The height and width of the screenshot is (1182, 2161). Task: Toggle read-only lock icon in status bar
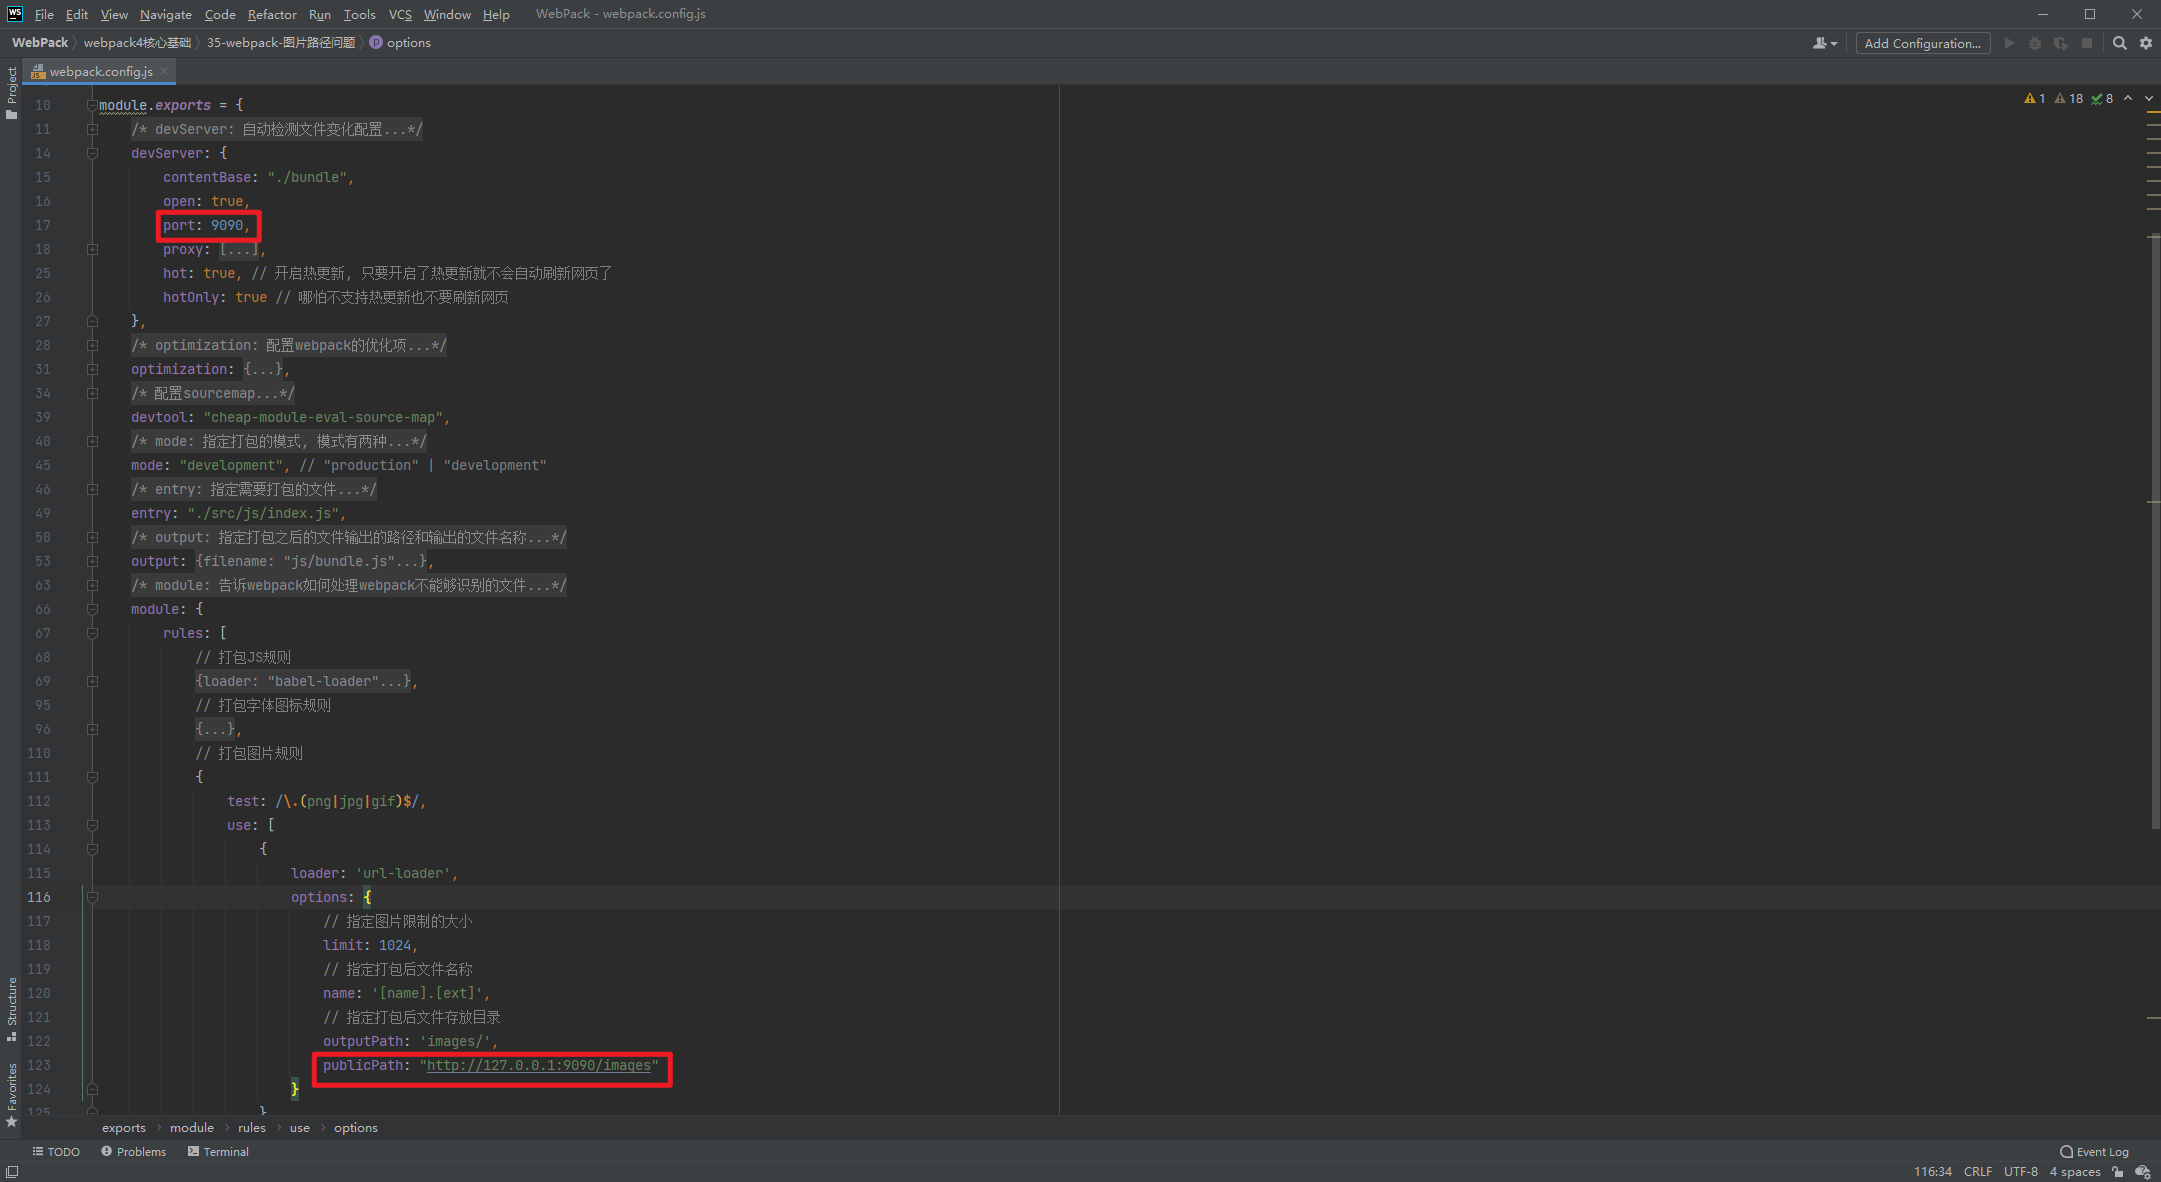pos(2118,1172)
